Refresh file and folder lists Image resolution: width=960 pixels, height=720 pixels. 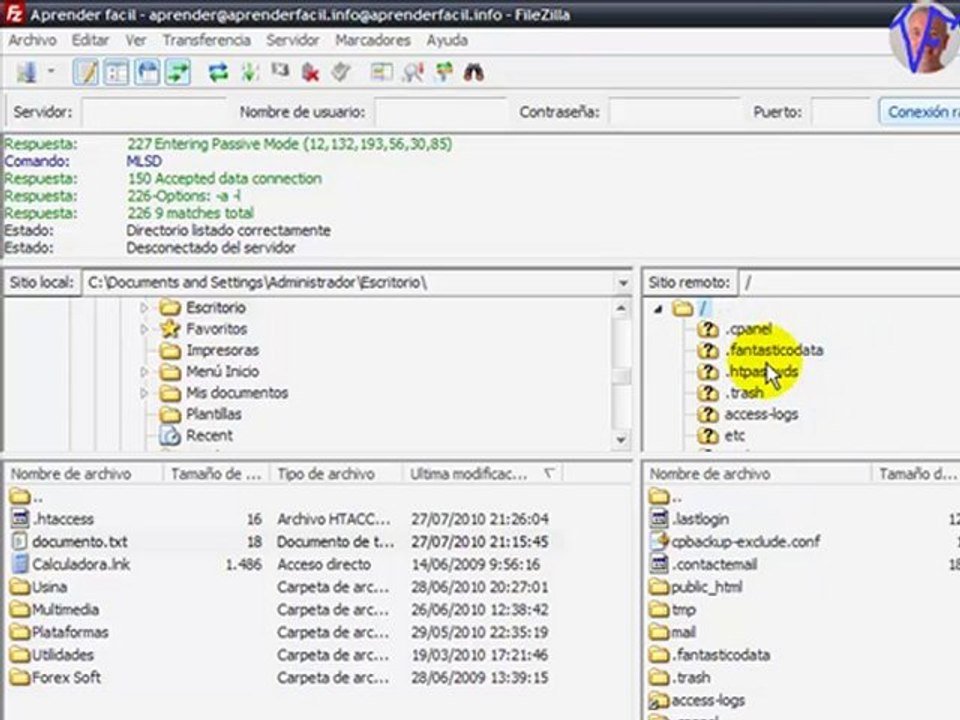(x=218, y=73)
